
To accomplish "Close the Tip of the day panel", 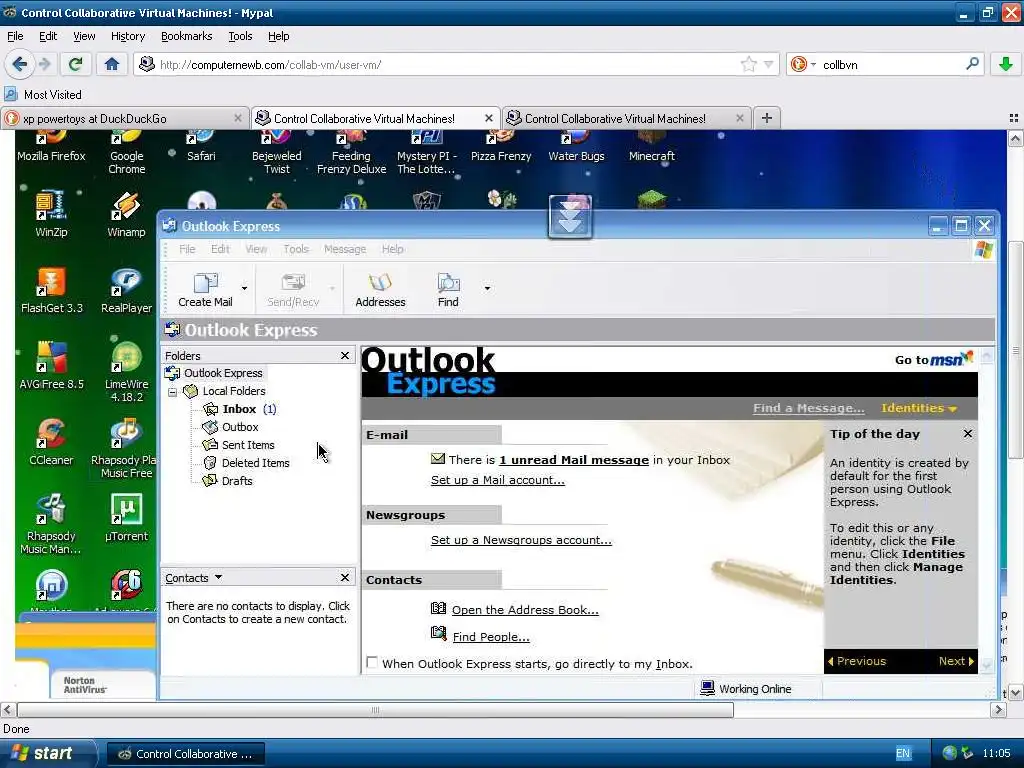I will pyautogui.click(x=968, y=434).
